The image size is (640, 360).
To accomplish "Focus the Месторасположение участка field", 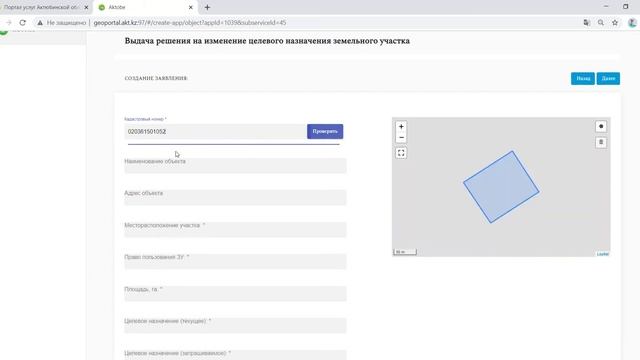I will point(235,229).
